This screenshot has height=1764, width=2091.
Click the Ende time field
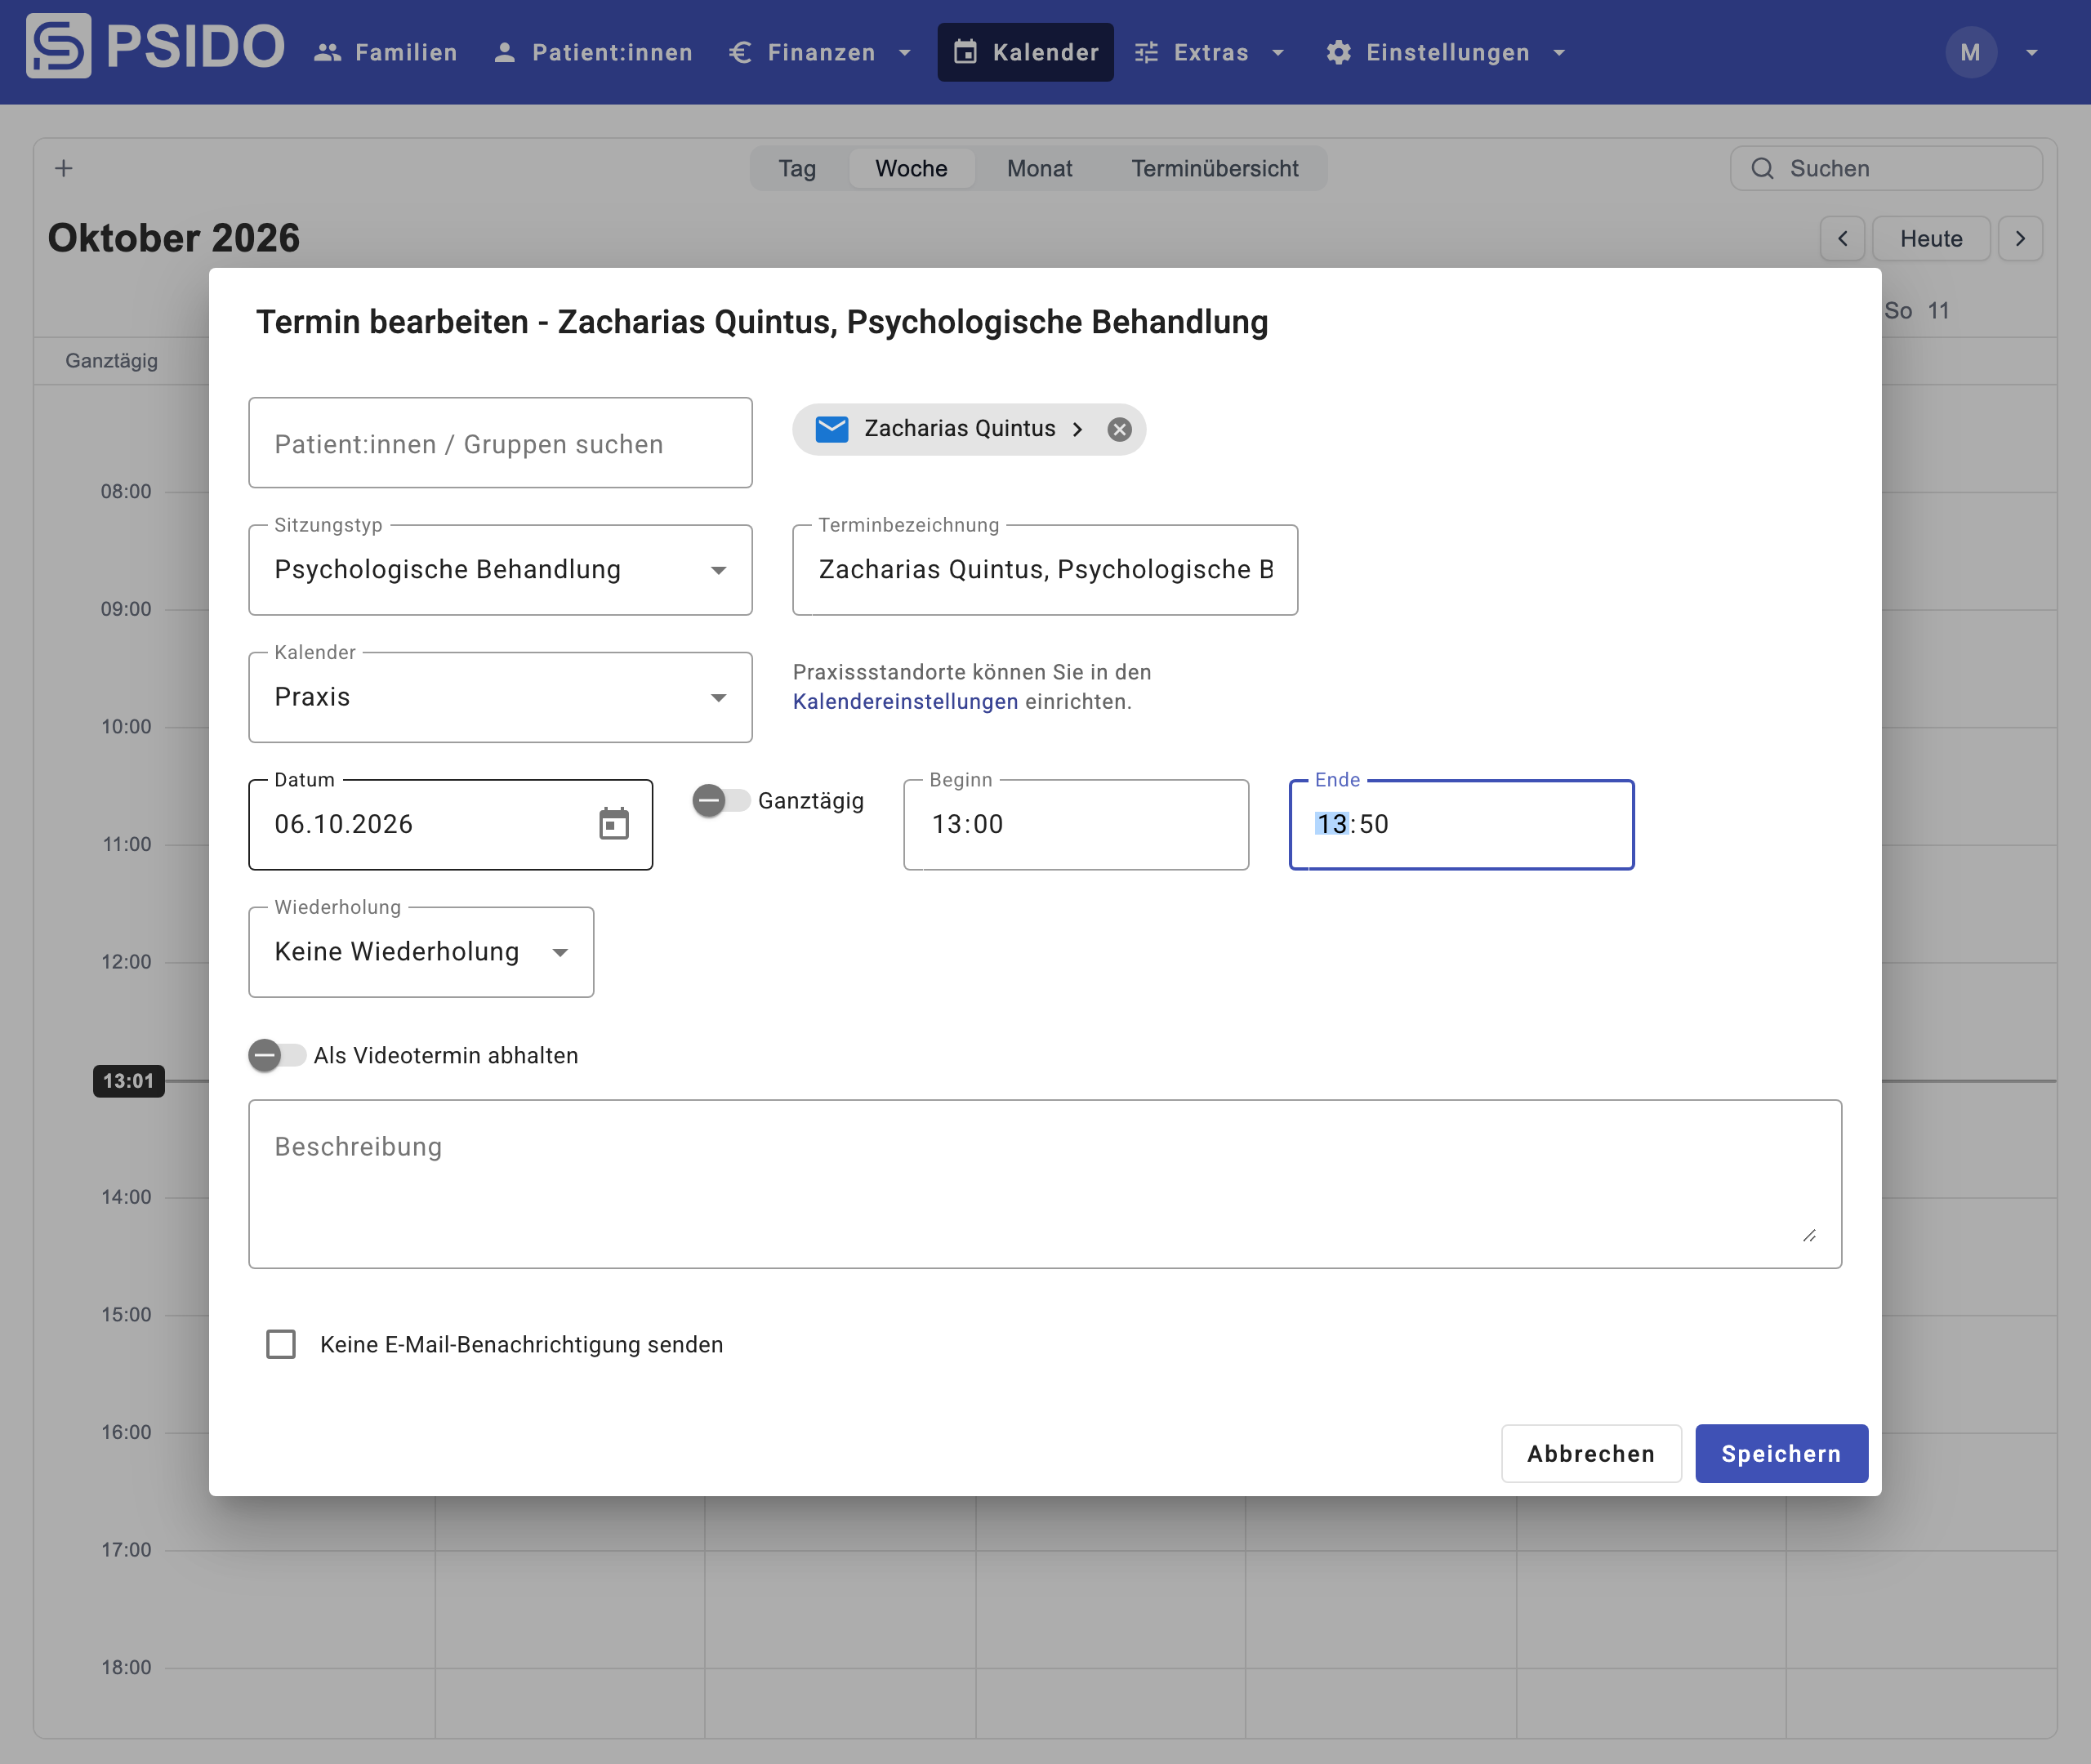point(1461,825)
